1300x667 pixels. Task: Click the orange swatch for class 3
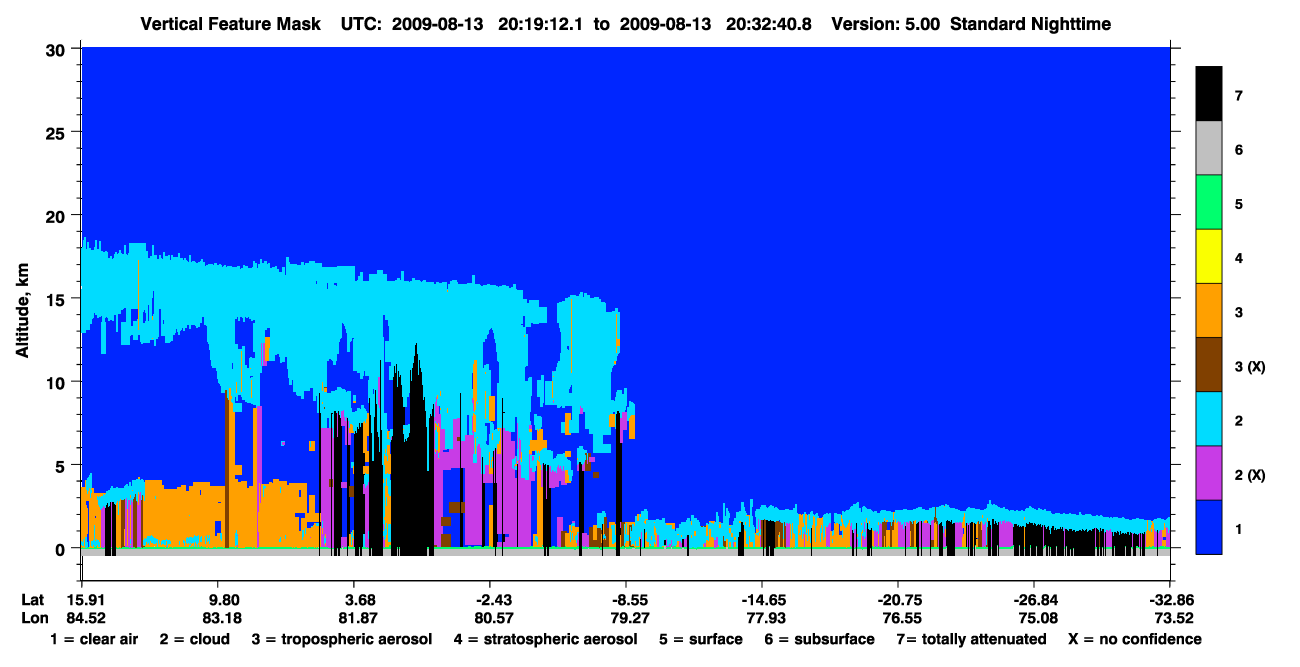(1208, 311)
